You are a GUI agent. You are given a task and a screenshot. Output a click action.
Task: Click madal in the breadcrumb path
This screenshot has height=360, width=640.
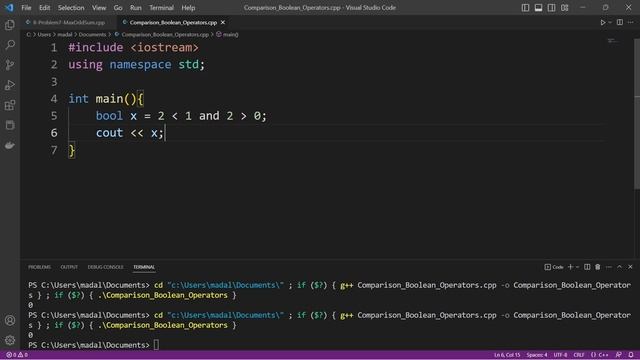(64, 35)
